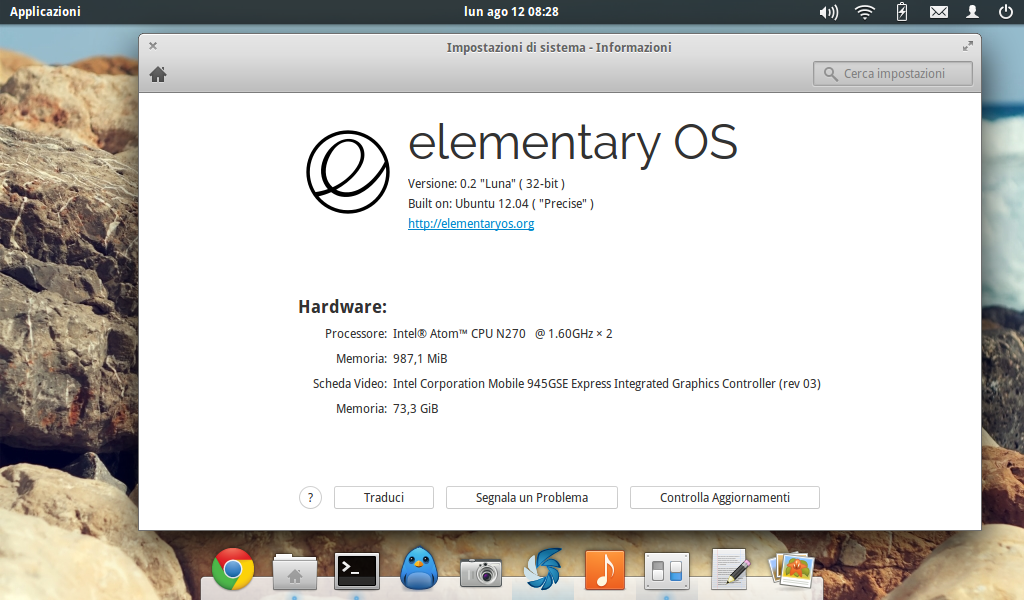
Task: Click the Processore: label
Action: coord(356,334)
